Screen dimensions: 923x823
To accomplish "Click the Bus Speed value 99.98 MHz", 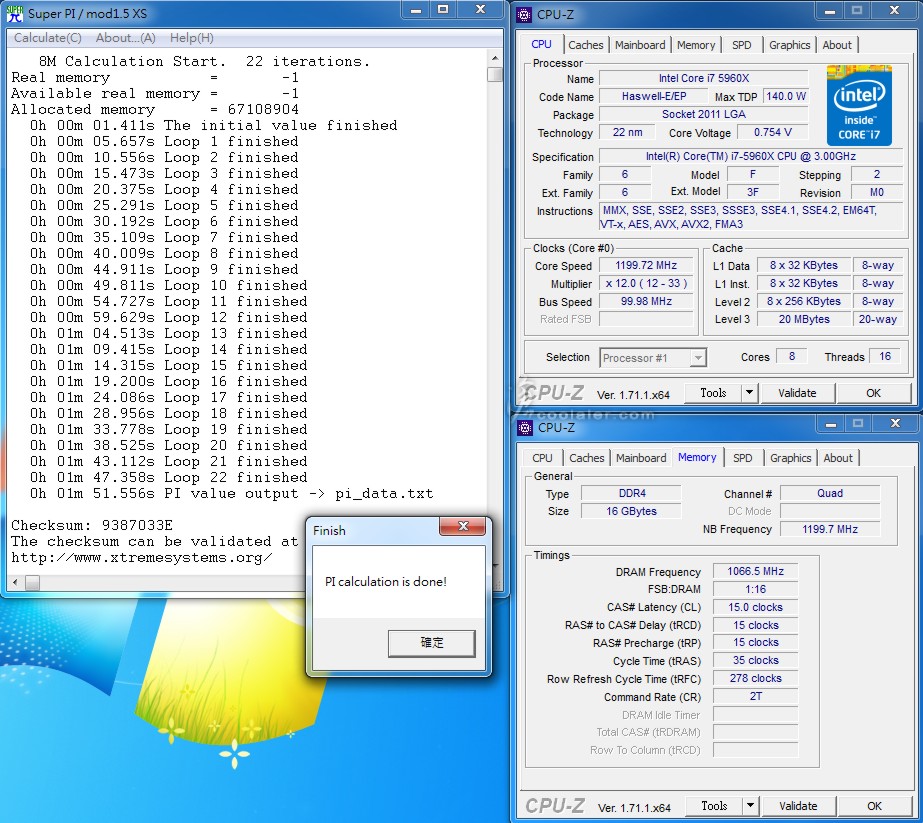I will (646, 301).
